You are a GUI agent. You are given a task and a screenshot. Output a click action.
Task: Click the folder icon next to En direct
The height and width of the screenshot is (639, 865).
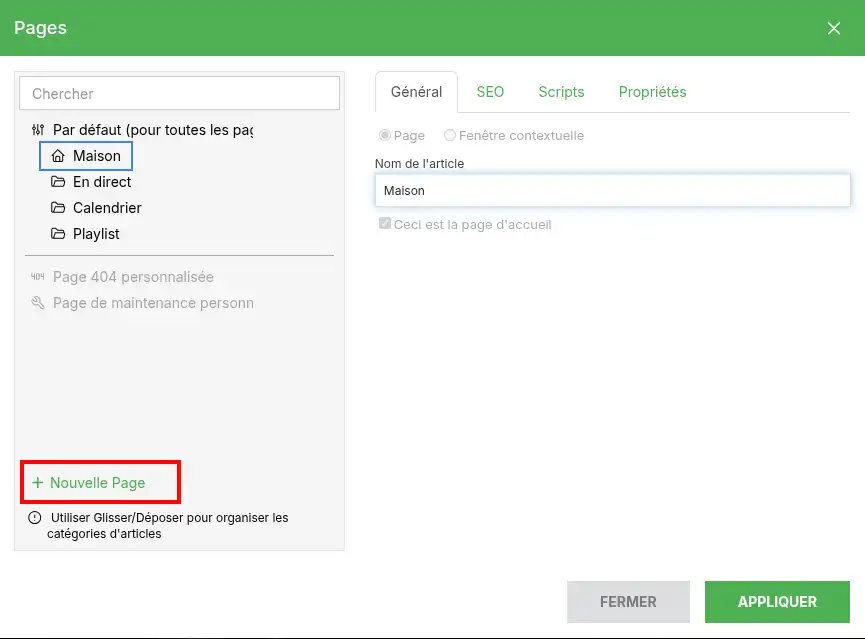[x=58, y=182]
